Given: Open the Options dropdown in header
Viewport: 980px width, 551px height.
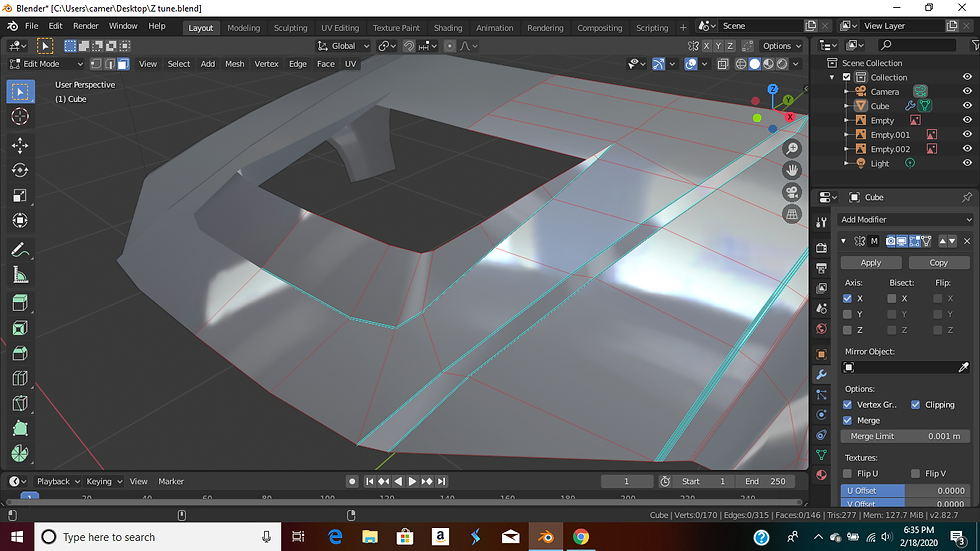Looking at the screenshot, I should (x=781, y=46).
